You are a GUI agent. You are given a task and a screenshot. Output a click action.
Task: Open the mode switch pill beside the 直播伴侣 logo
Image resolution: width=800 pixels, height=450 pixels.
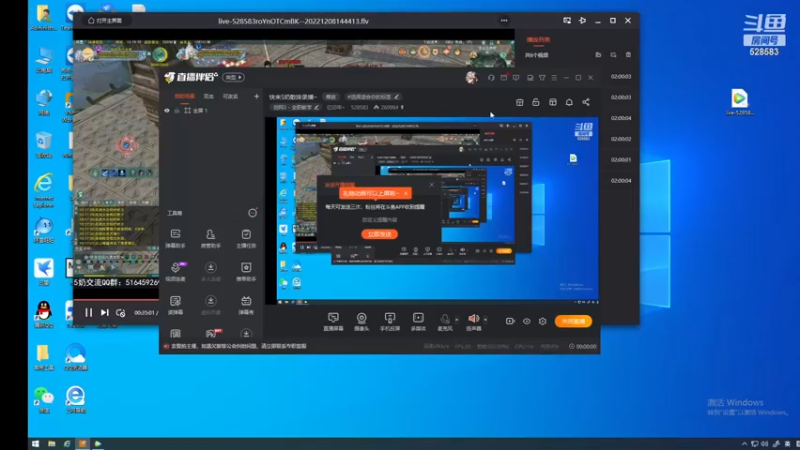point(234,78)
